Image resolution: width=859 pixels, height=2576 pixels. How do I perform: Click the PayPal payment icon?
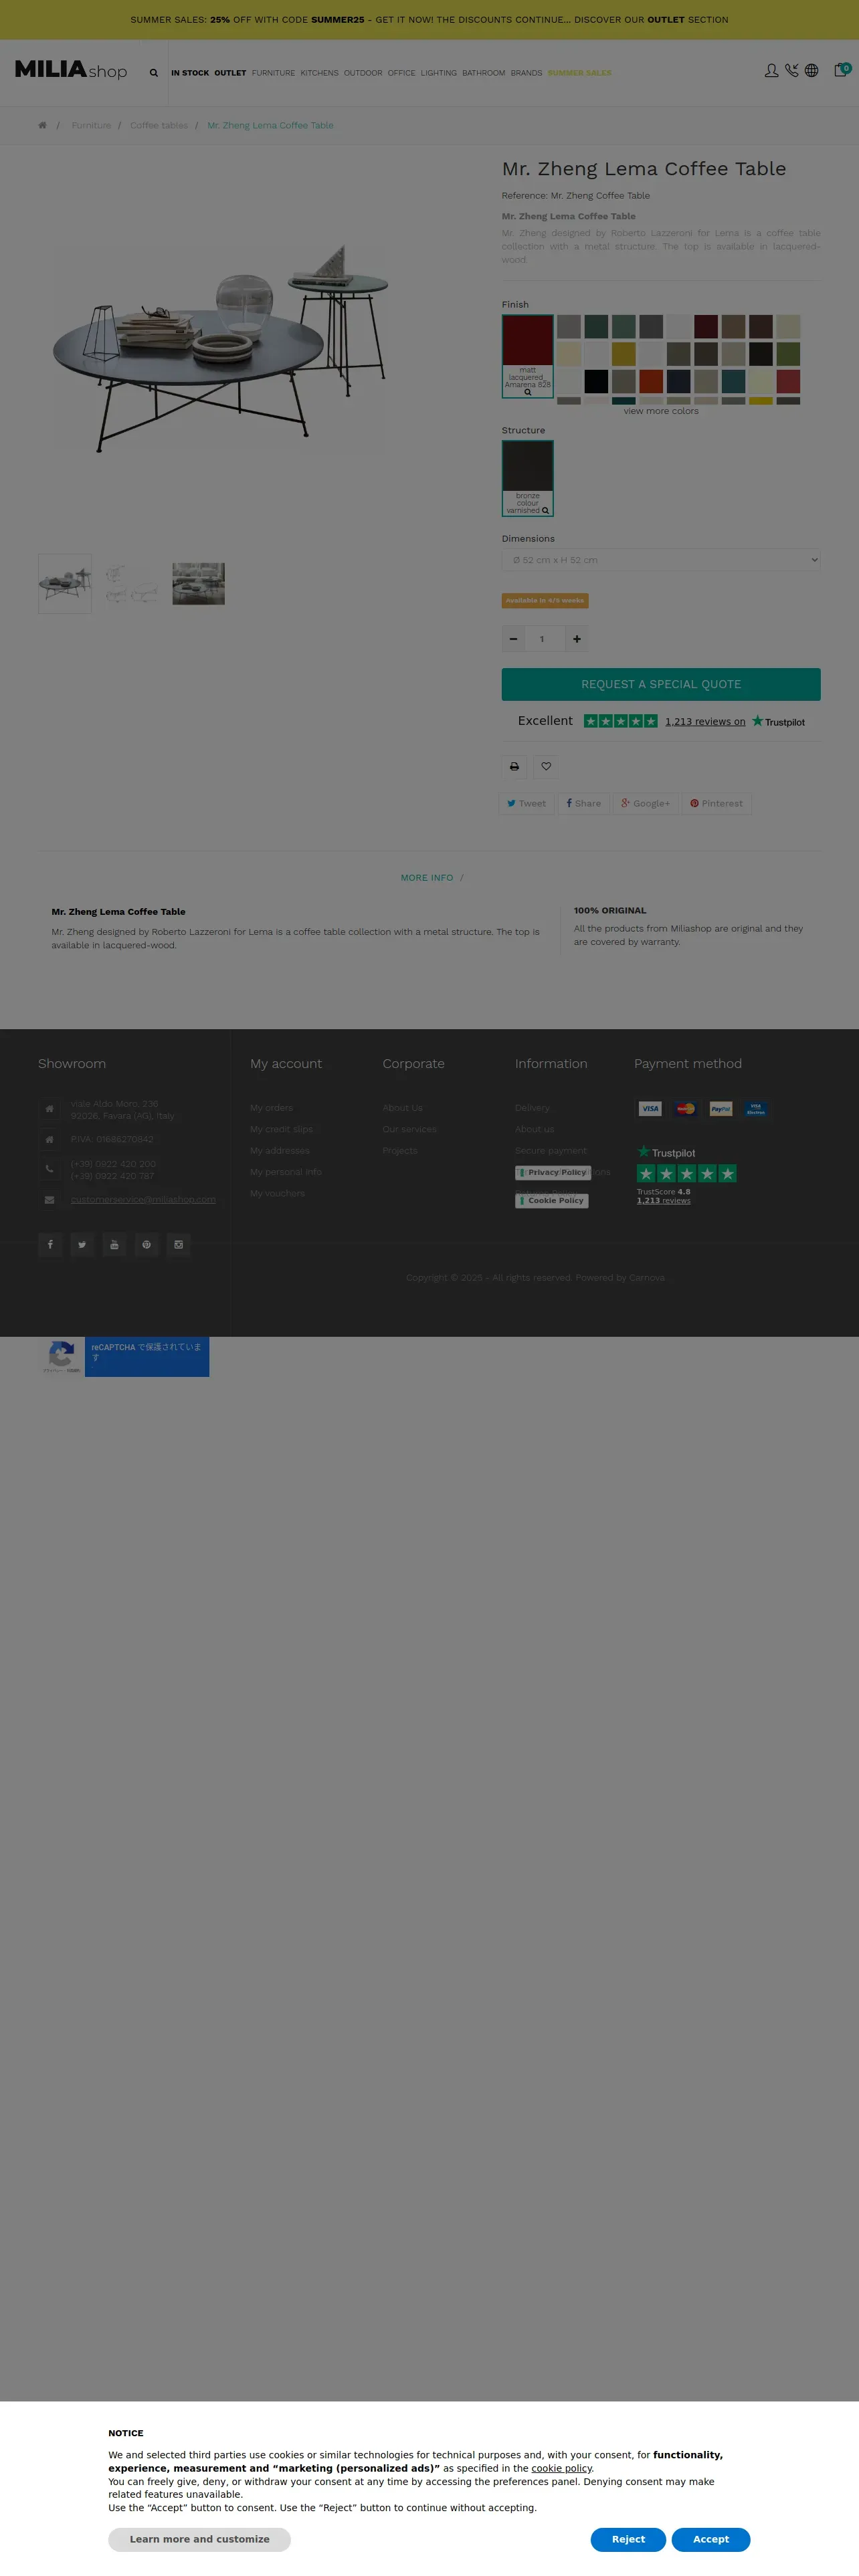(721, 1108)
